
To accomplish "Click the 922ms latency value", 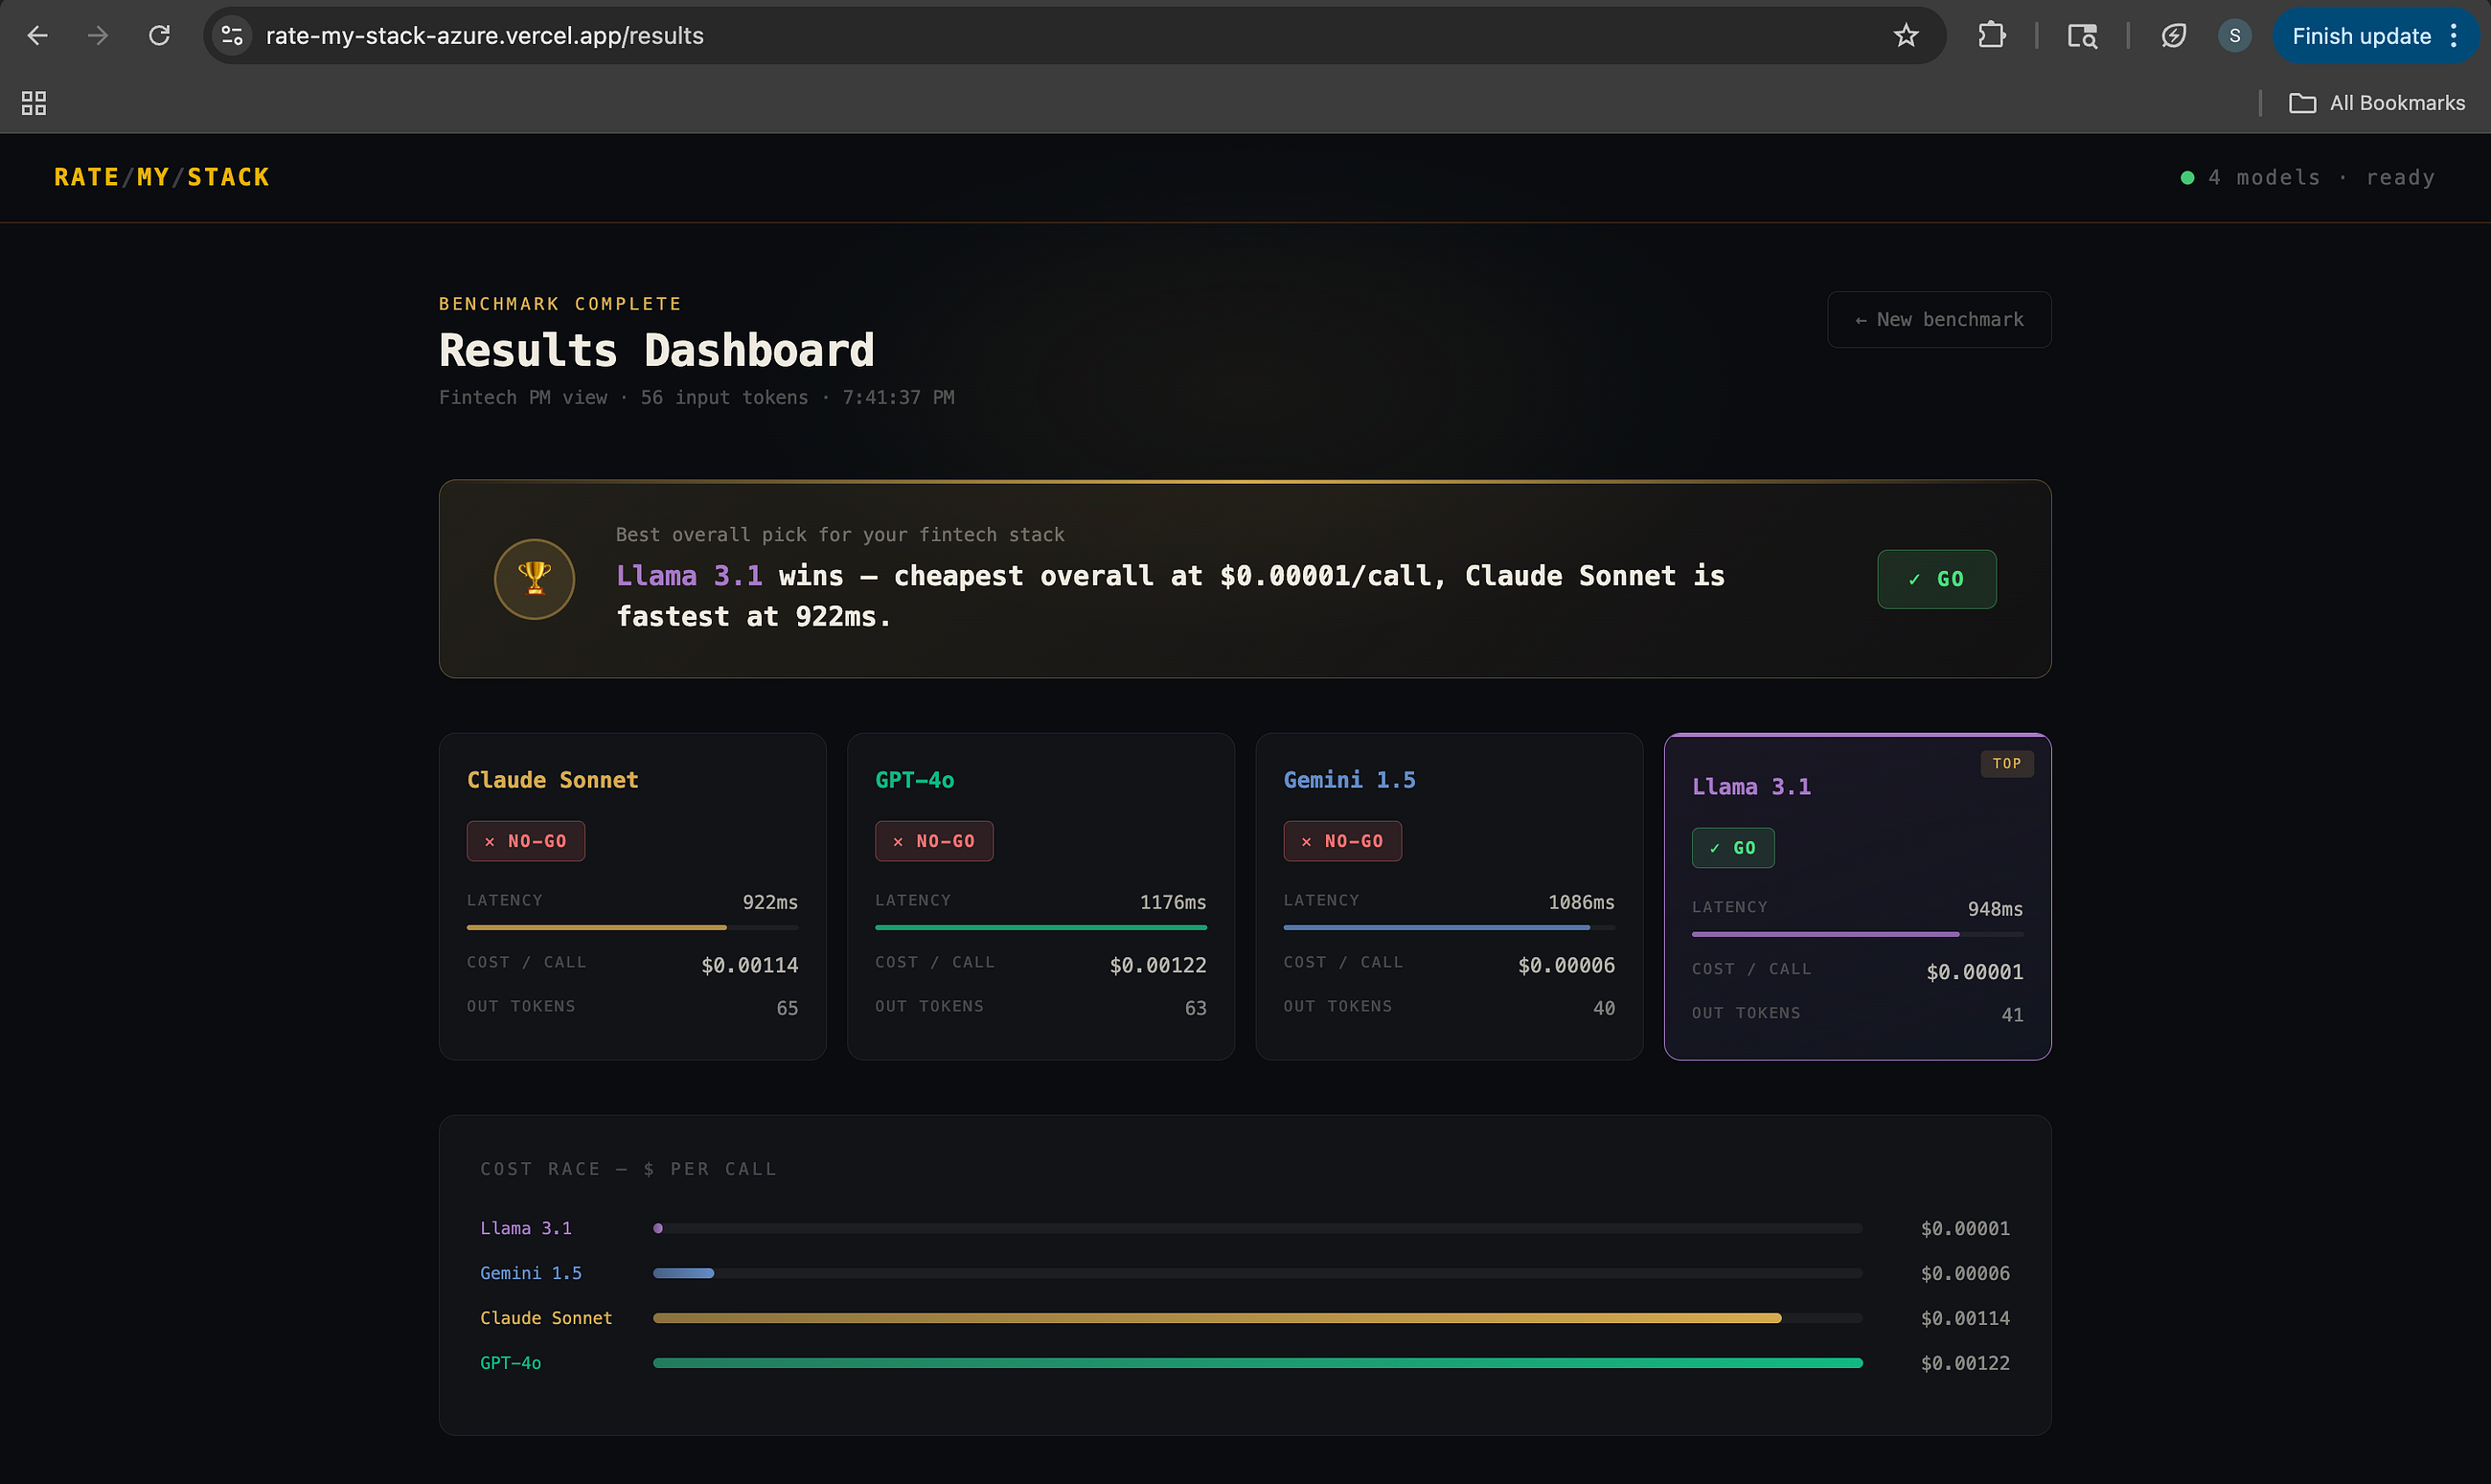I will pos(770,902).
